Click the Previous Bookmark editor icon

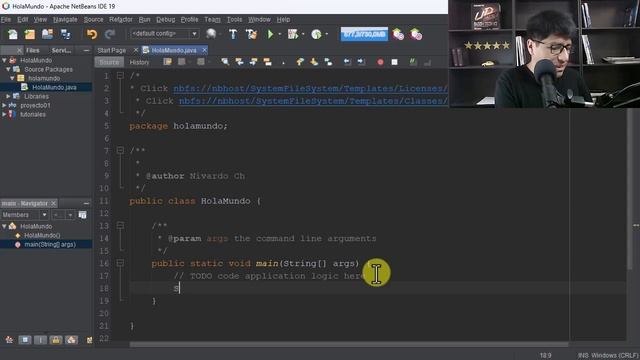click(x=300, y=62)
